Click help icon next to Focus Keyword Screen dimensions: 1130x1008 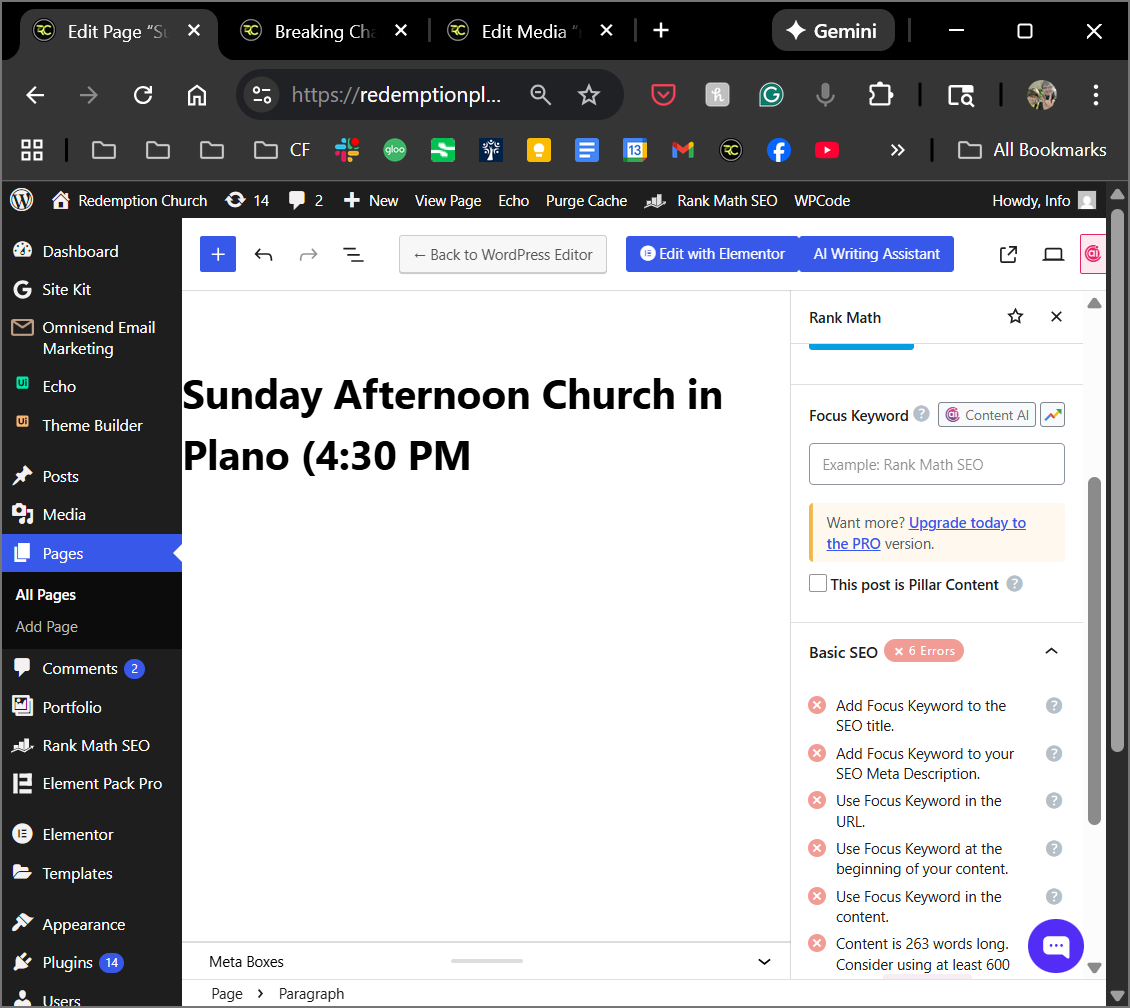coord(921,414)
